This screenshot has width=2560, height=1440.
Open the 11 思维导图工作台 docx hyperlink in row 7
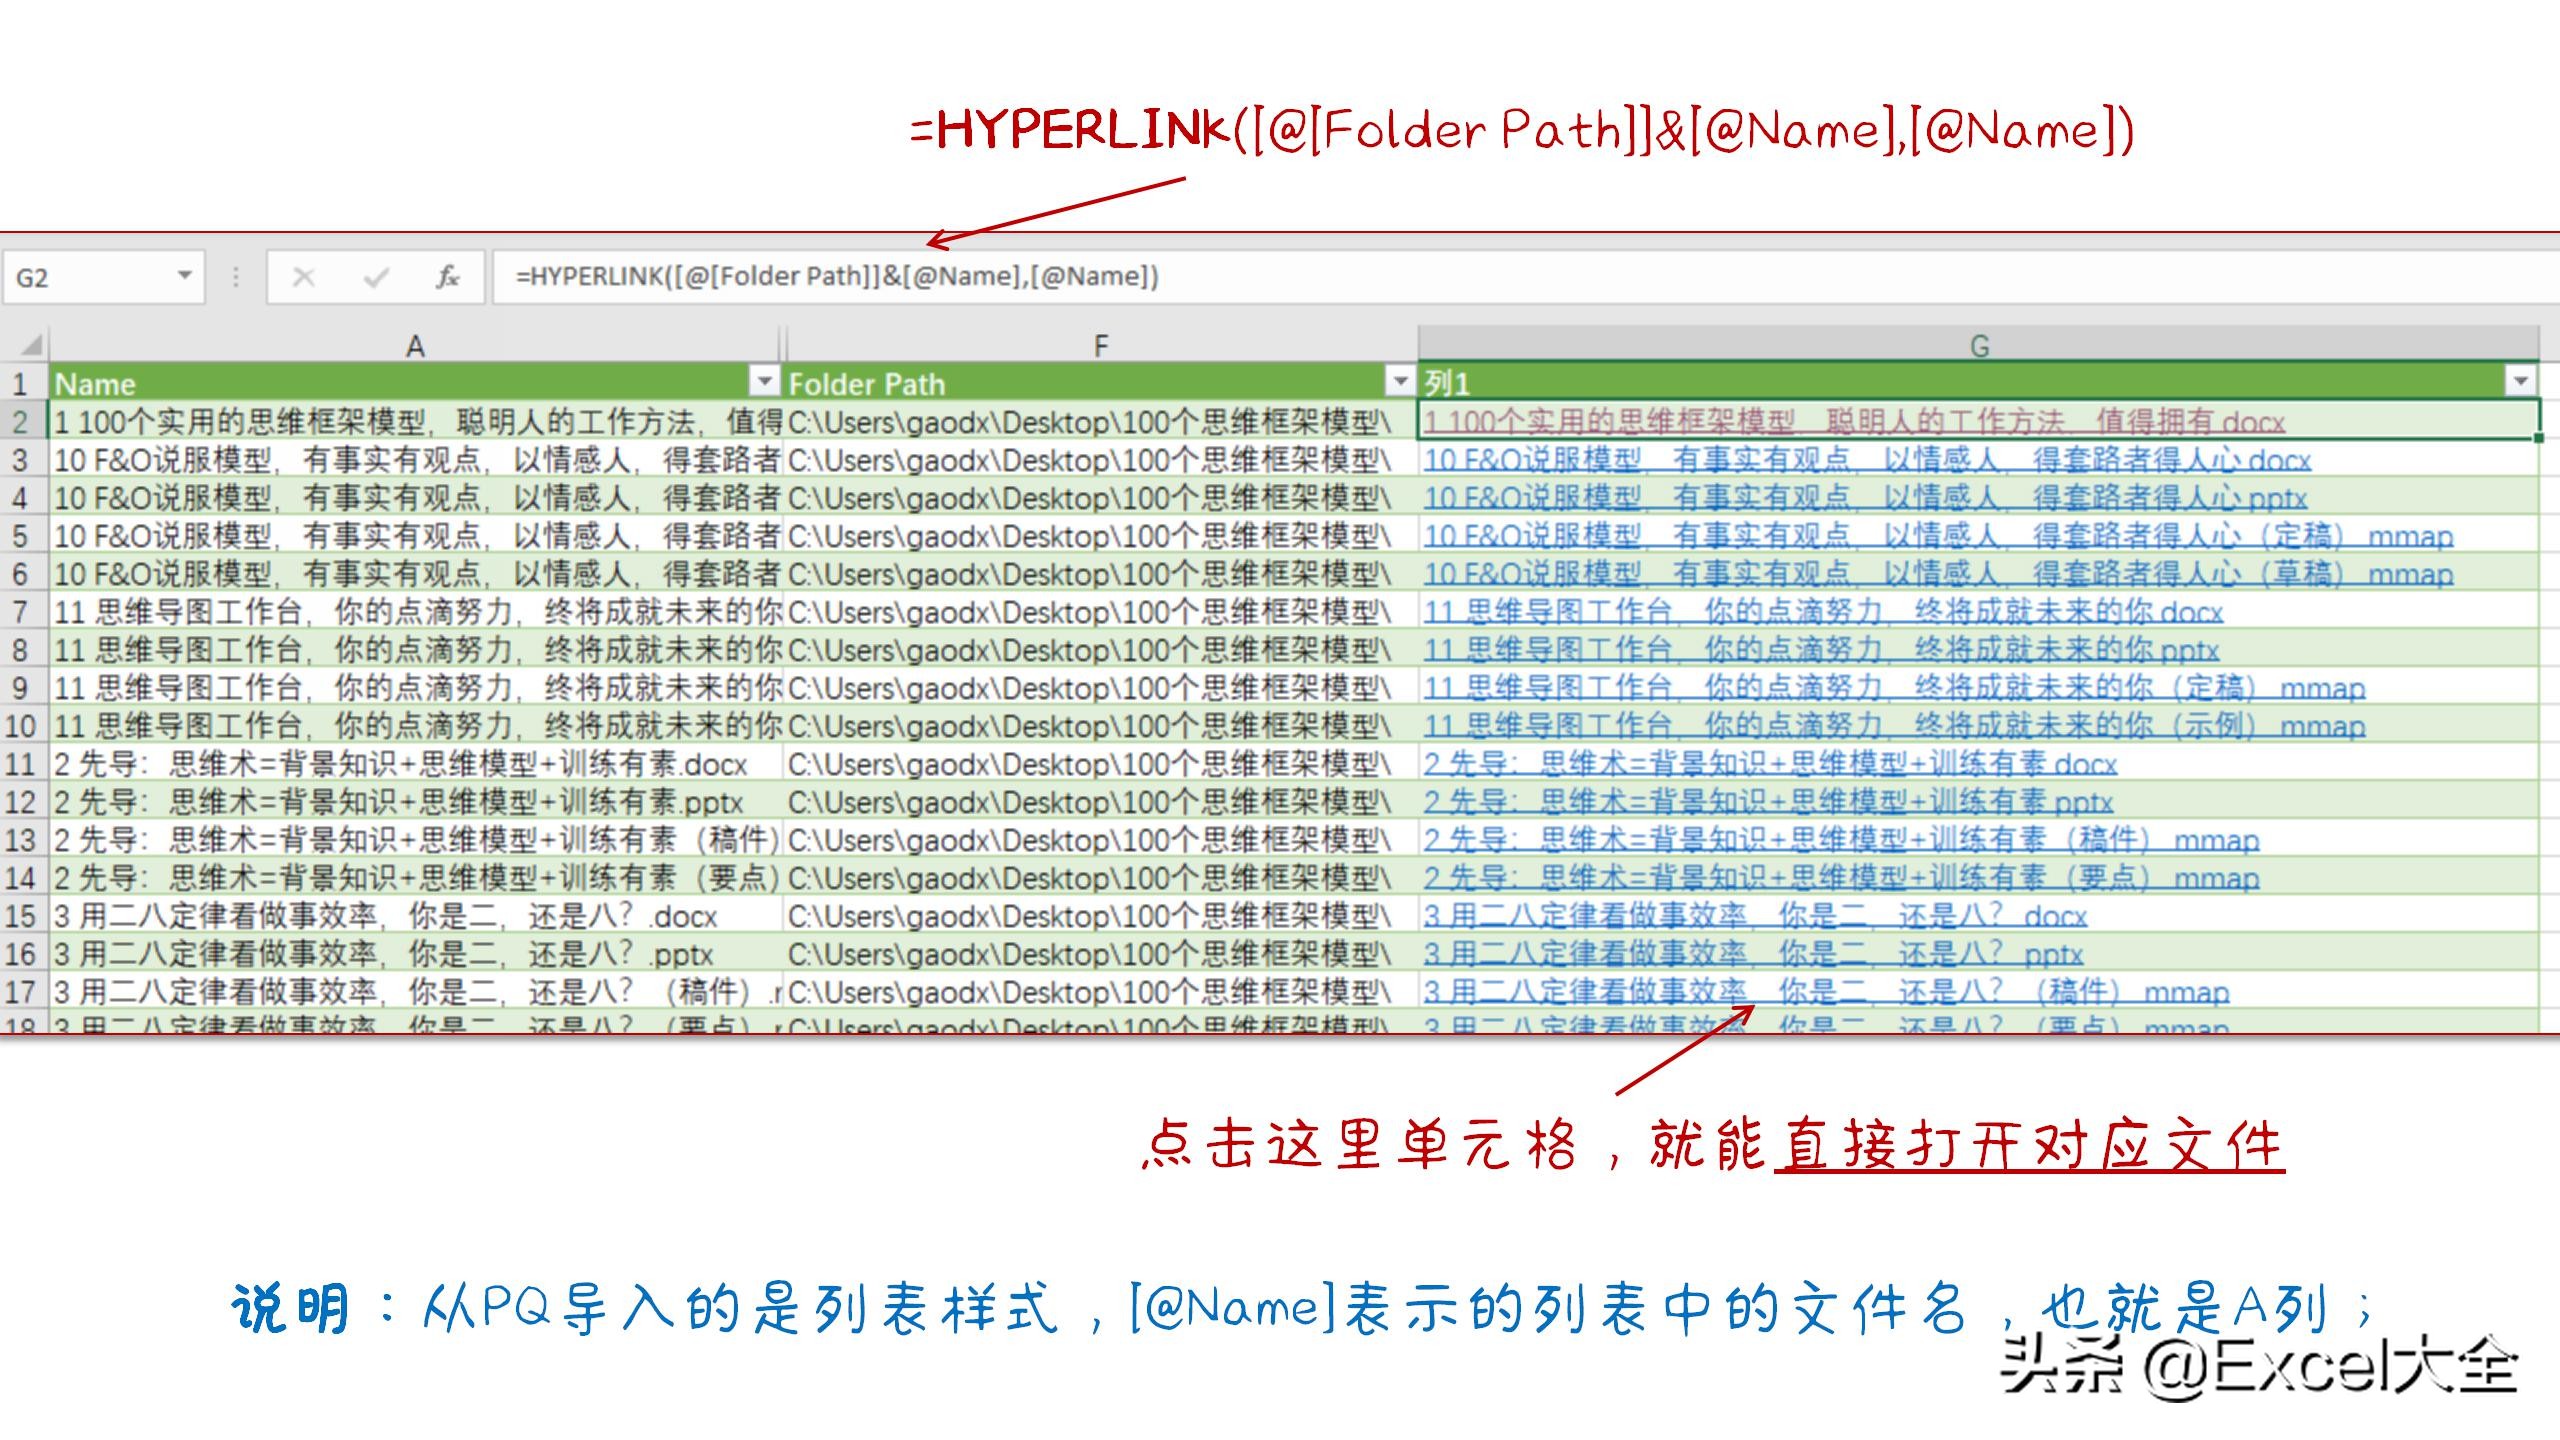pos(1822,612)
